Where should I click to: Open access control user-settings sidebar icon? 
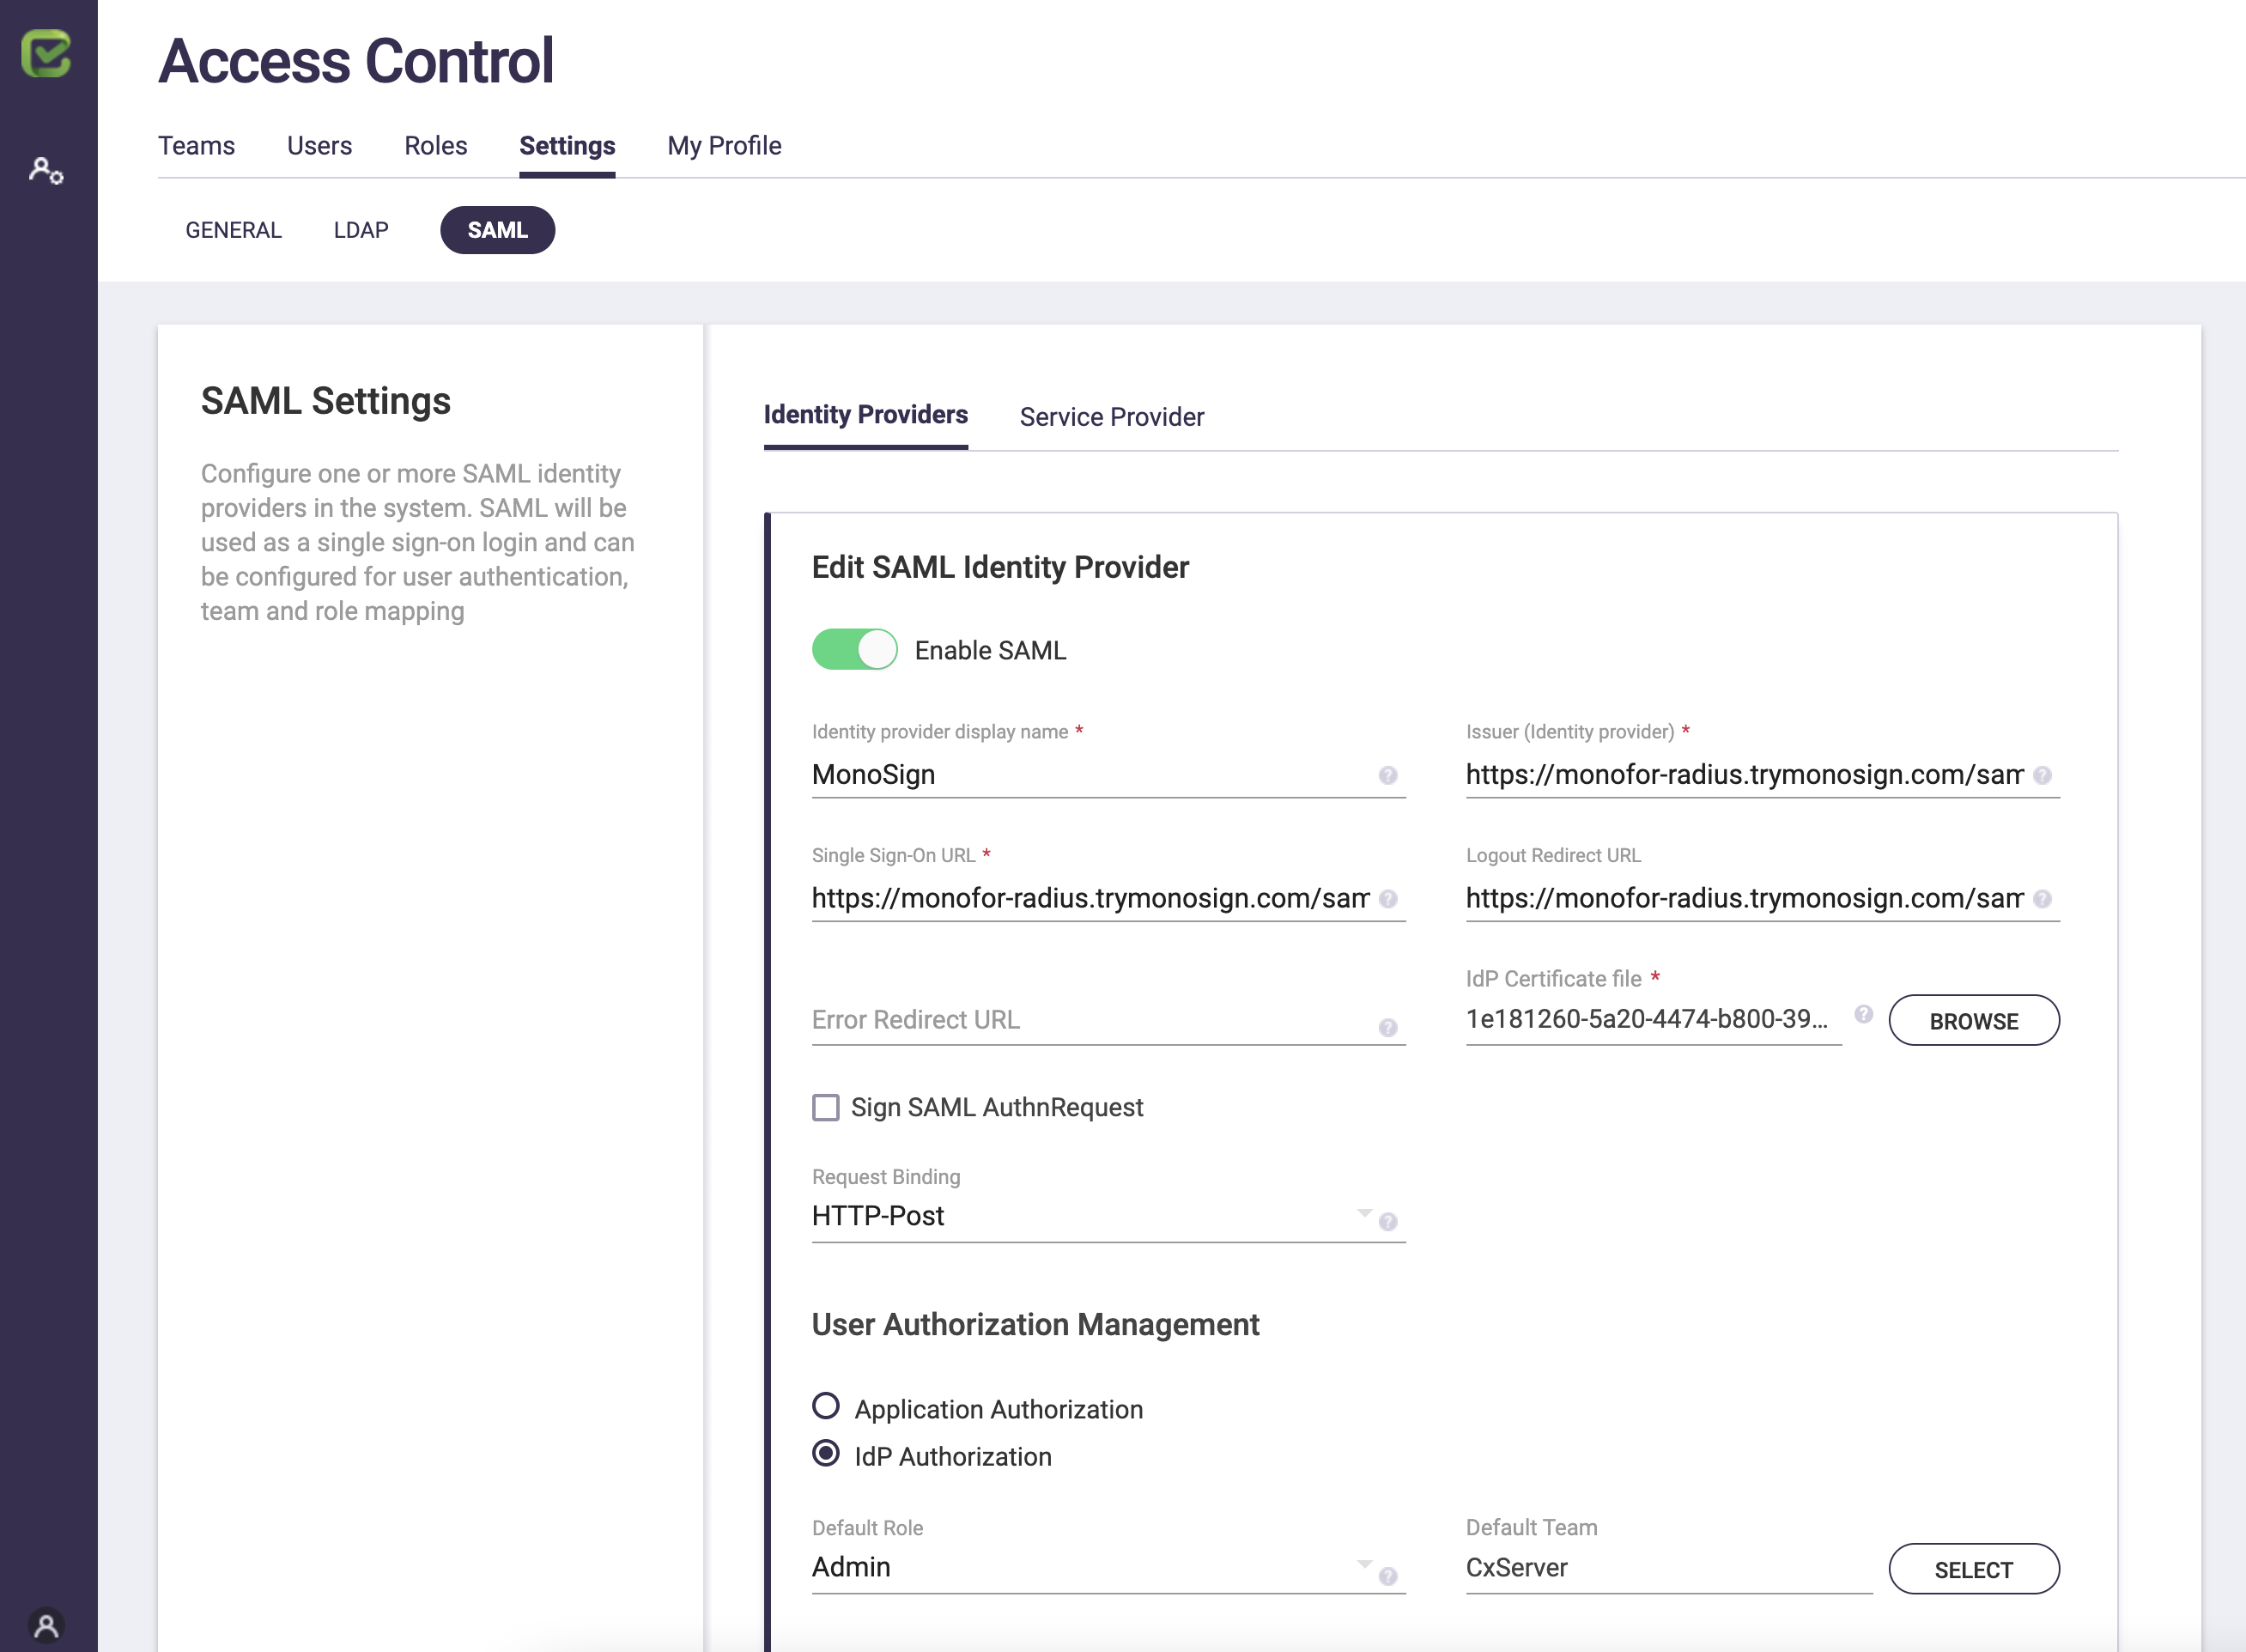coord(46,171)
